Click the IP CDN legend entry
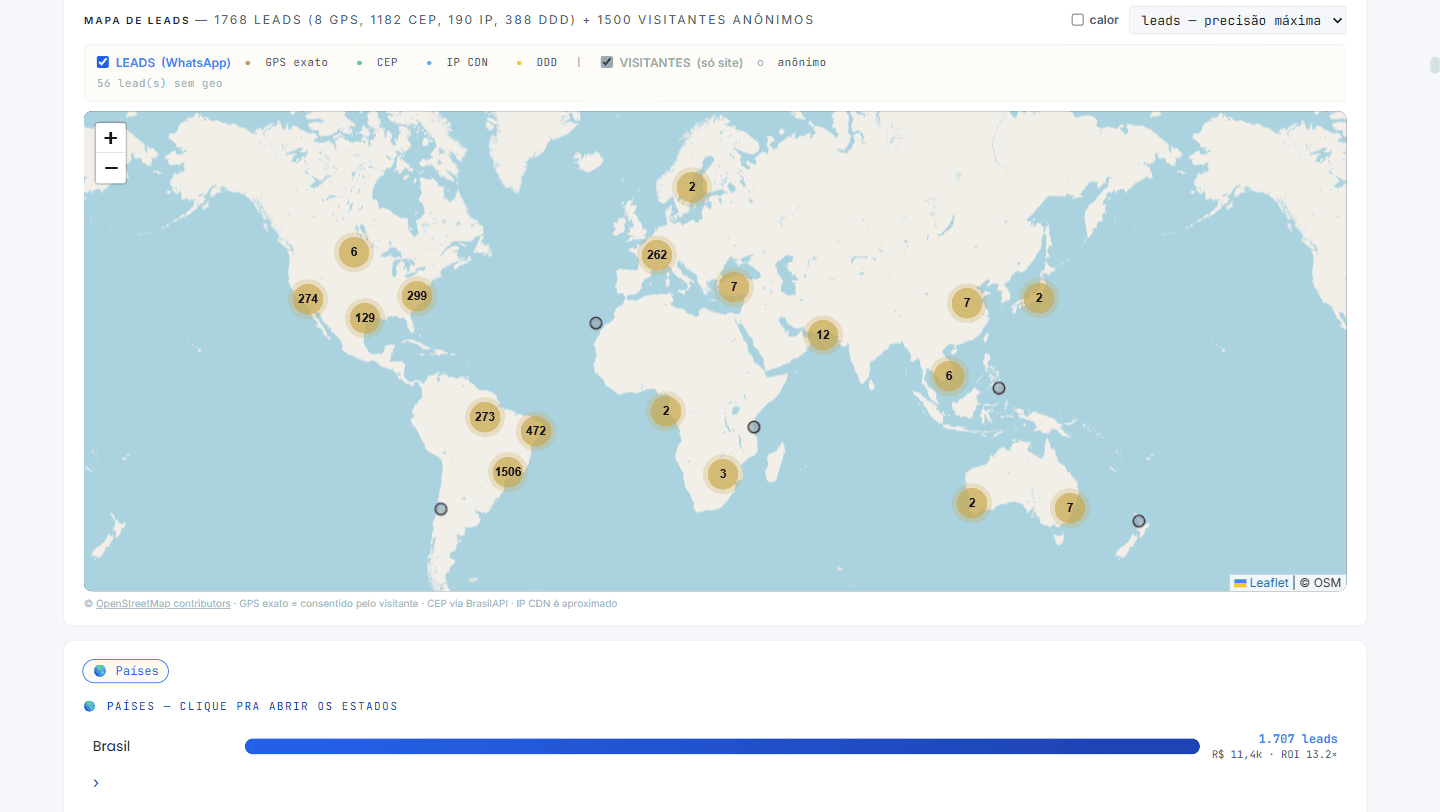Screen dimensions: 1440x812 (458, 62)
